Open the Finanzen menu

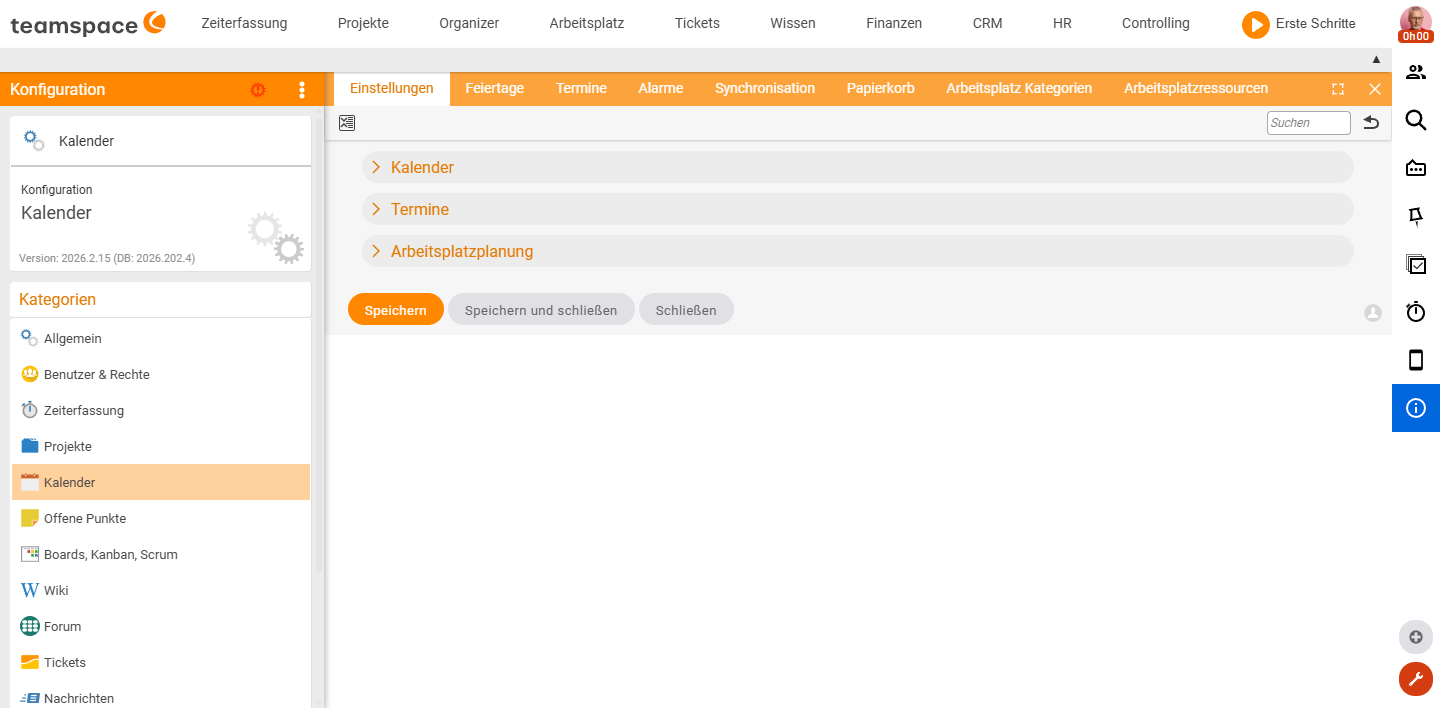(x=894, y=23)
